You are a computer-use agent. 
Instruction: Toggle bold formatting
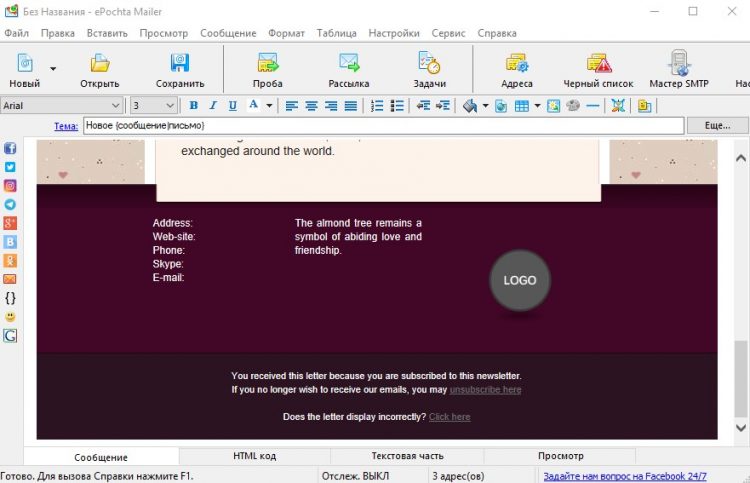click(193, 106)
